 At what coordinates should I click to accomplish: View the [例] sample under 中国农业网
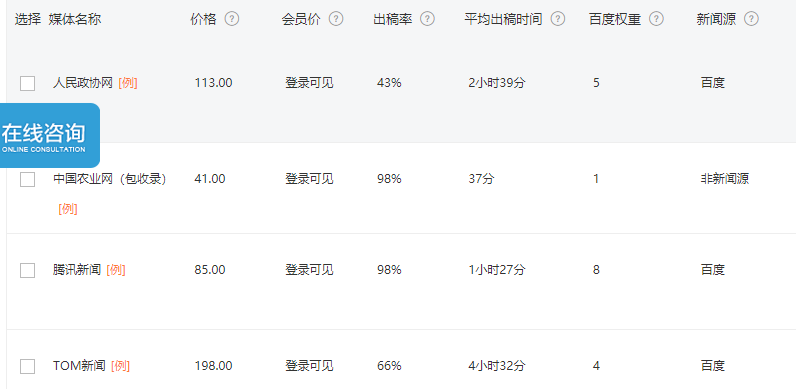coord(68,209)
